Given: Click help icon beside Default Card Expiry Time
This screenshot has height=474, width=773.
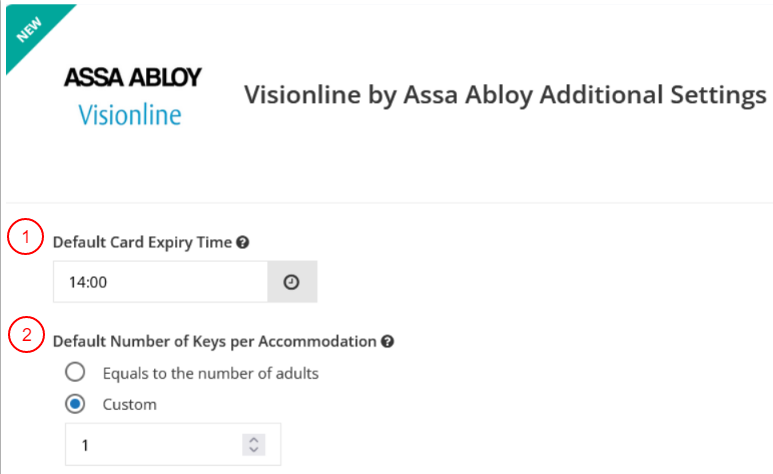Looking at the screenshot, I should point(243,242).
